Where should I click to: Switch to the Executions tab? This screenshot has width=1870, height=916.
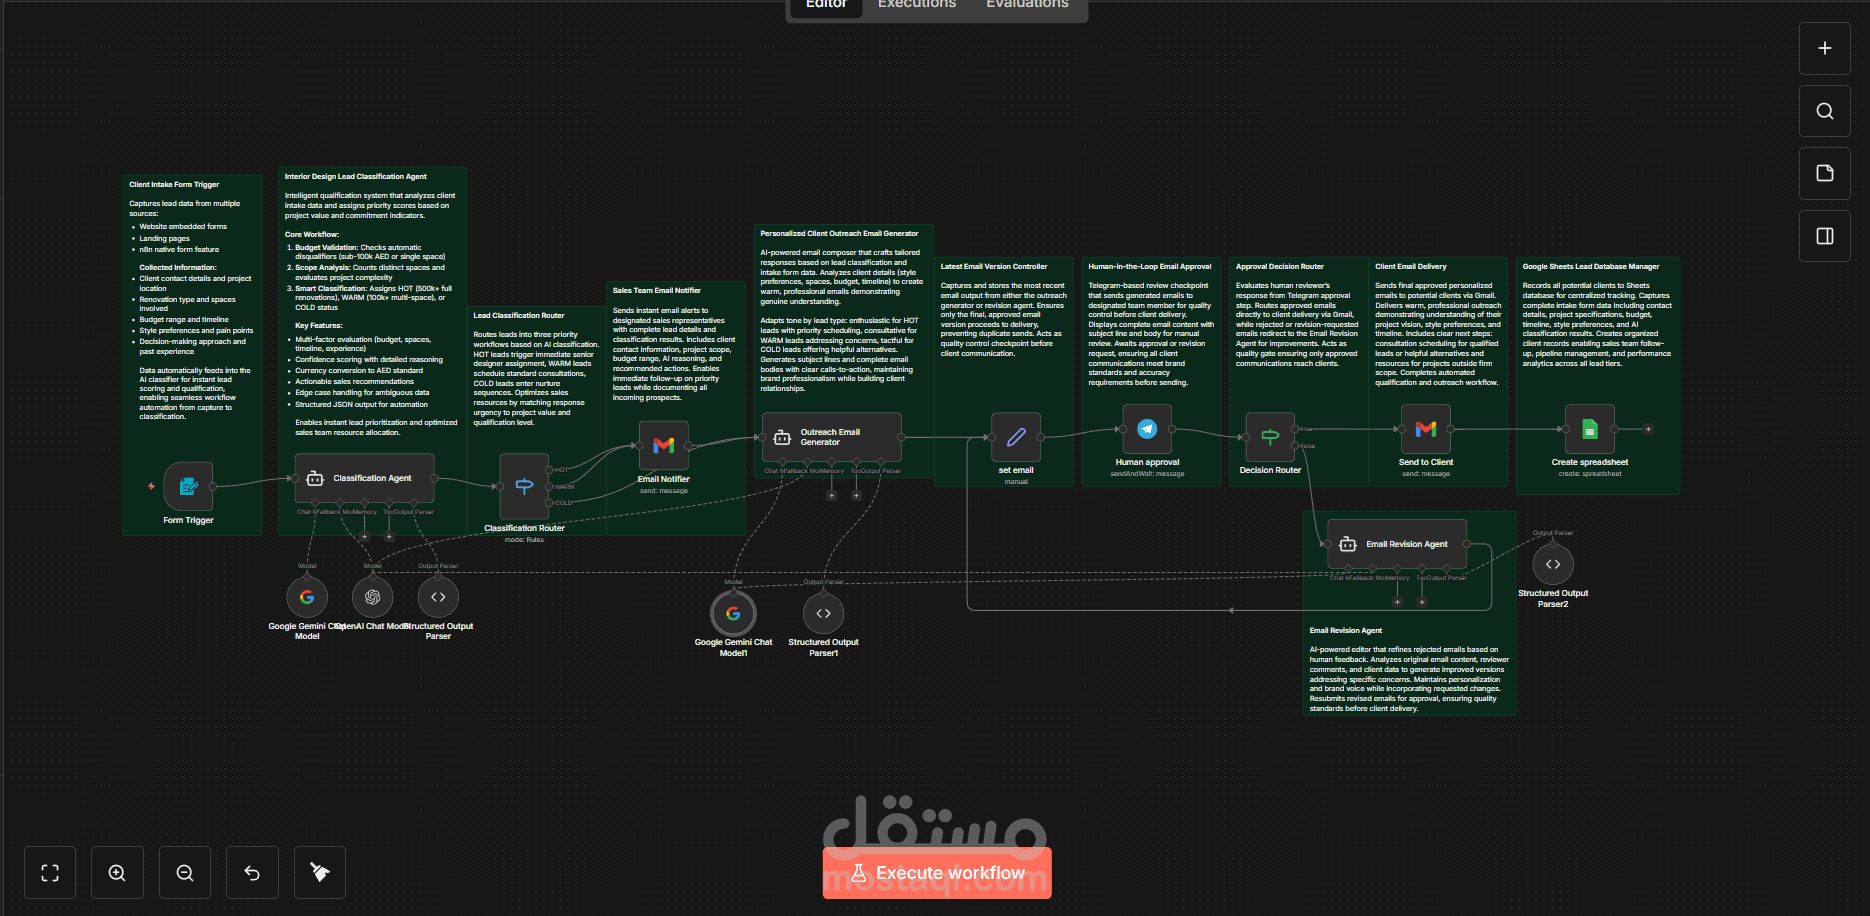tap(917, 4)
